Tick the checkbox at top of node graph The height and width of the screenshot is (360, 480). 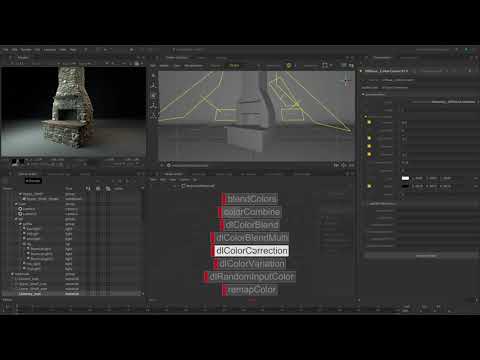[x=183, y=186]
